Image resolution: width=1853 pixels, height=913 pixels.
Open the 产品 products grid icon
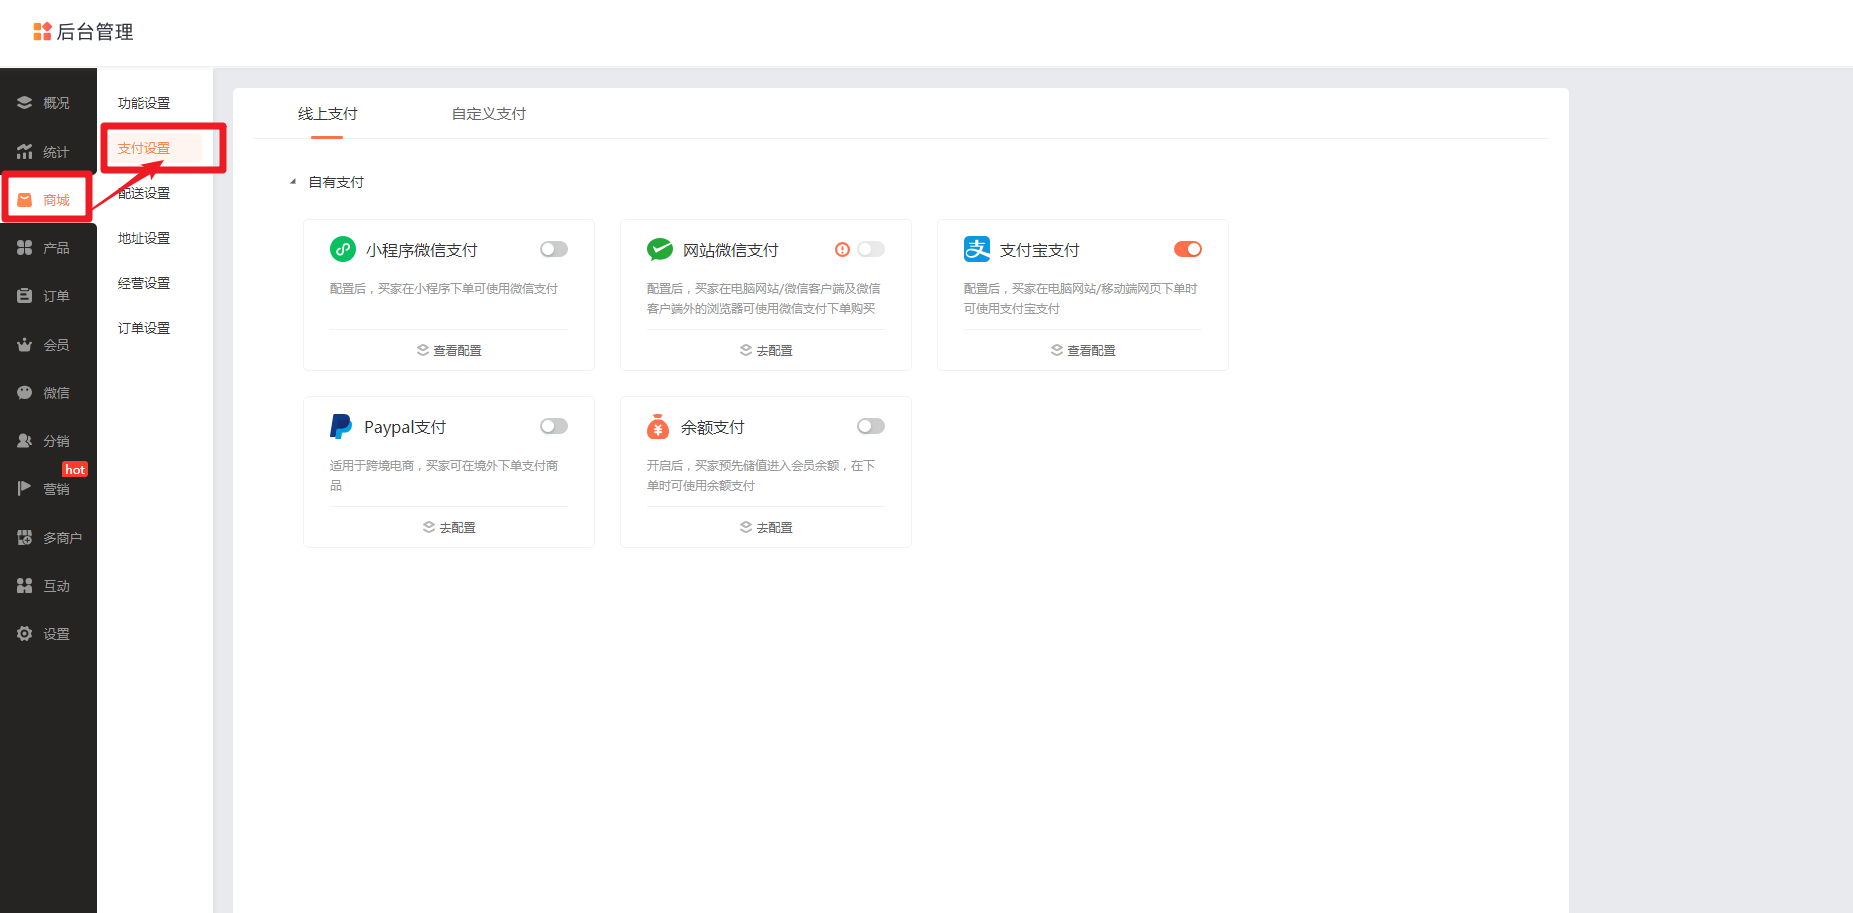click(x=24, y=248)
